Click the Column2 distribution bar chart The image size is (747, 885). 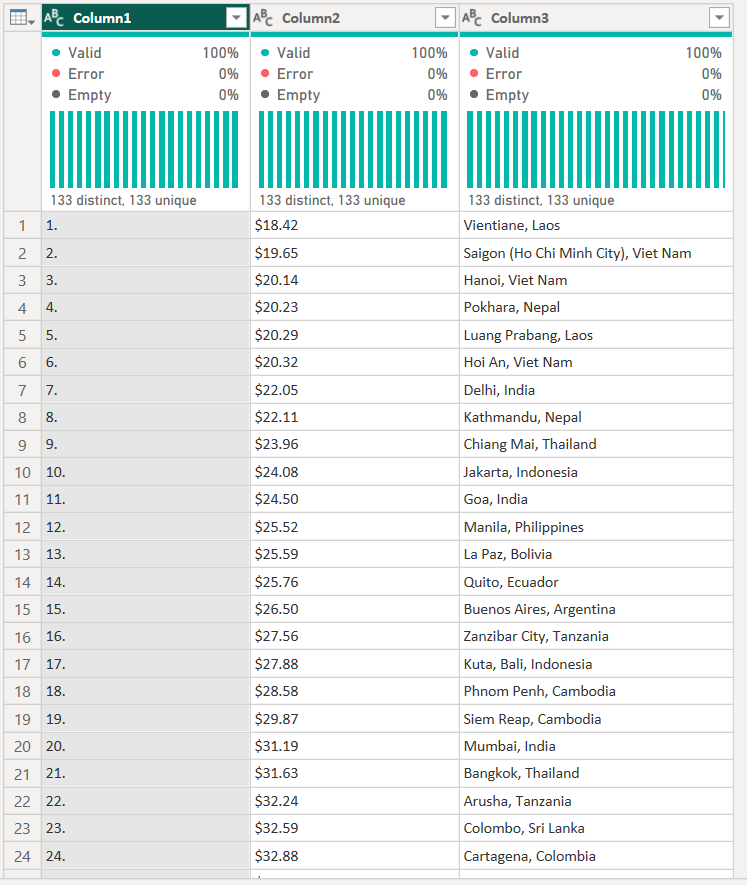click(354, 149)
